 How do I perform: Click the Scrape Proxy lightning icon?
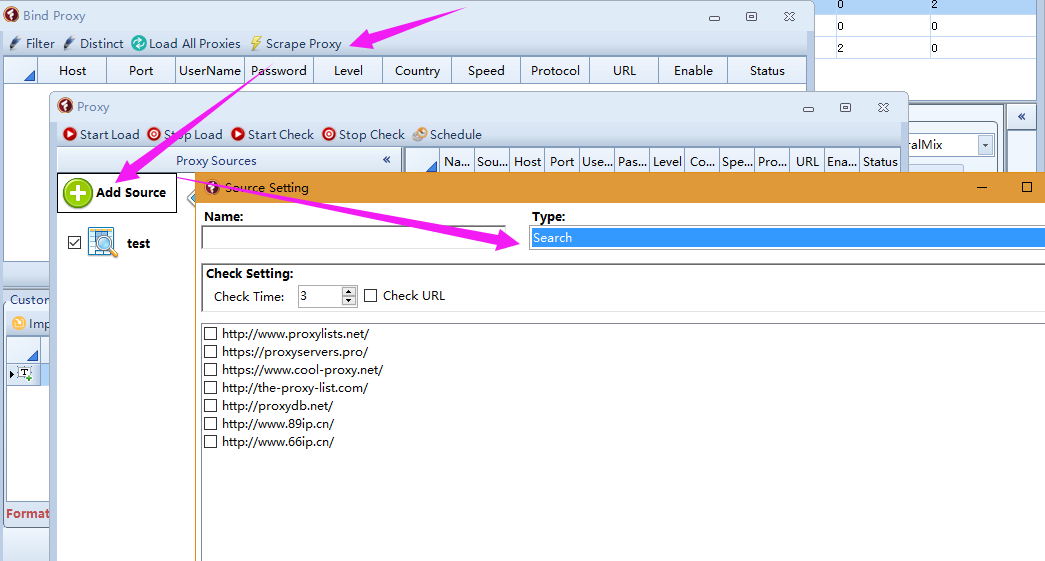(x=256, y=44)
